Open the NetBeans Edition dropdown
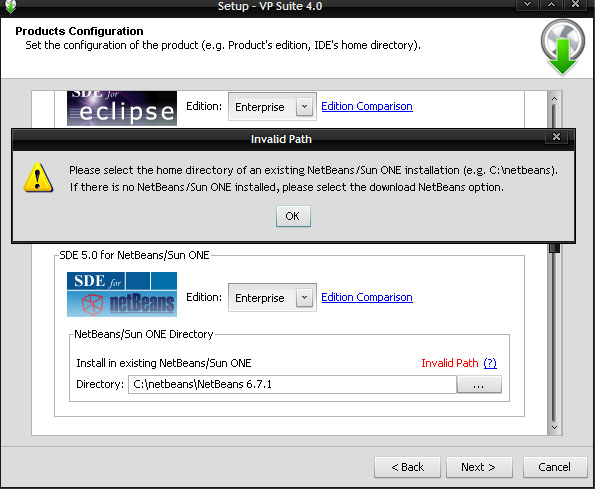This screenshot has width=595, height=489. (304, 298)
